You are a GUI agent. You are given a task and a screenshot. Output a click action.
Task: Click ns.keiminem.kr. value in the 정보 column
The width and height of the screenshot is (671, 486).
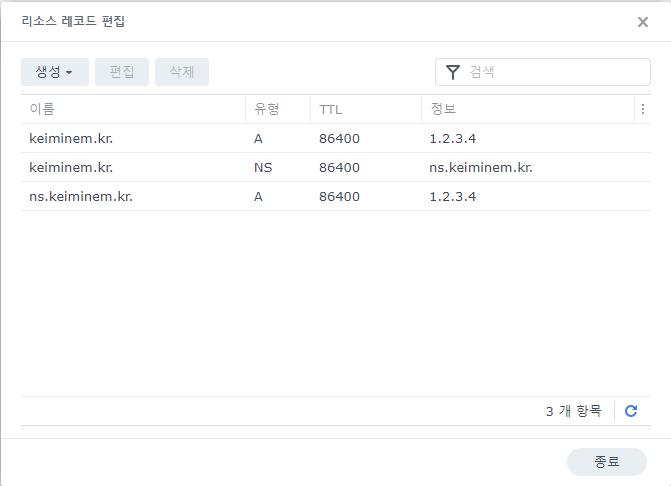pos(481,168)
